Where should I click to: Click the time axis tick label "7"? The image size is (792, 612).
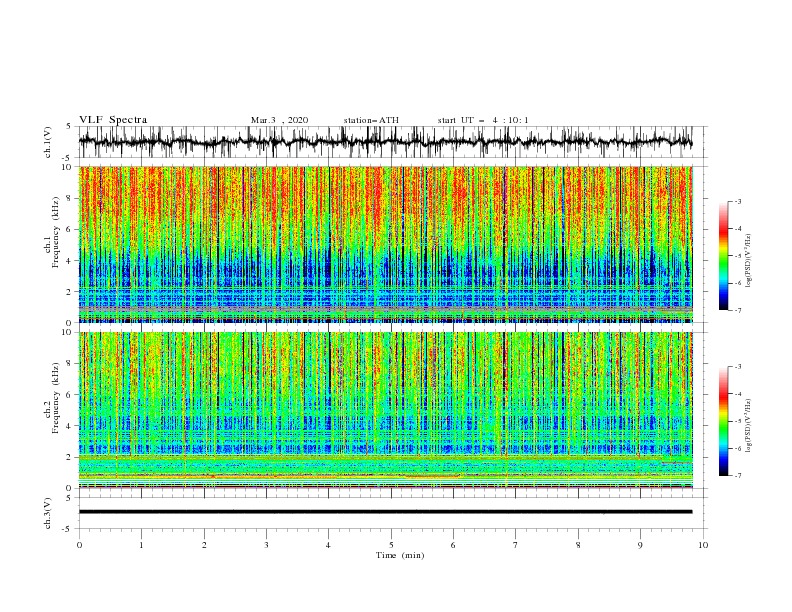point(516,545)
